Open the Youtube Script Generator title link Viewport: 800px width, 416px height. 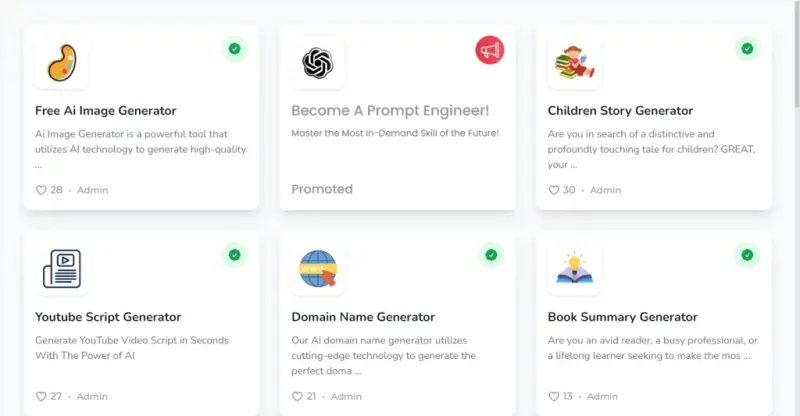[108, 317]
